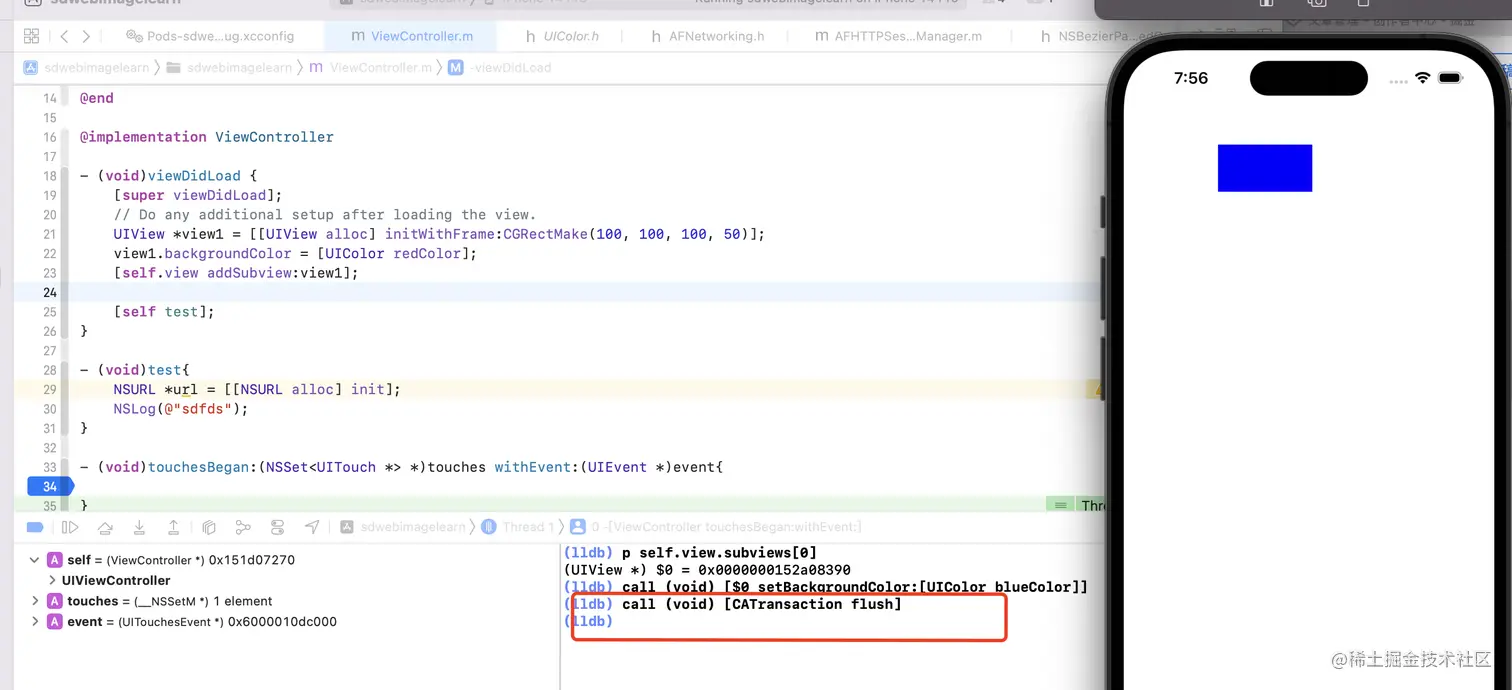Click @implementation ViewController line
Image resolution: width=1512 pixels, height=690 pixels.
pyautogui.click(x=207, y=137)
